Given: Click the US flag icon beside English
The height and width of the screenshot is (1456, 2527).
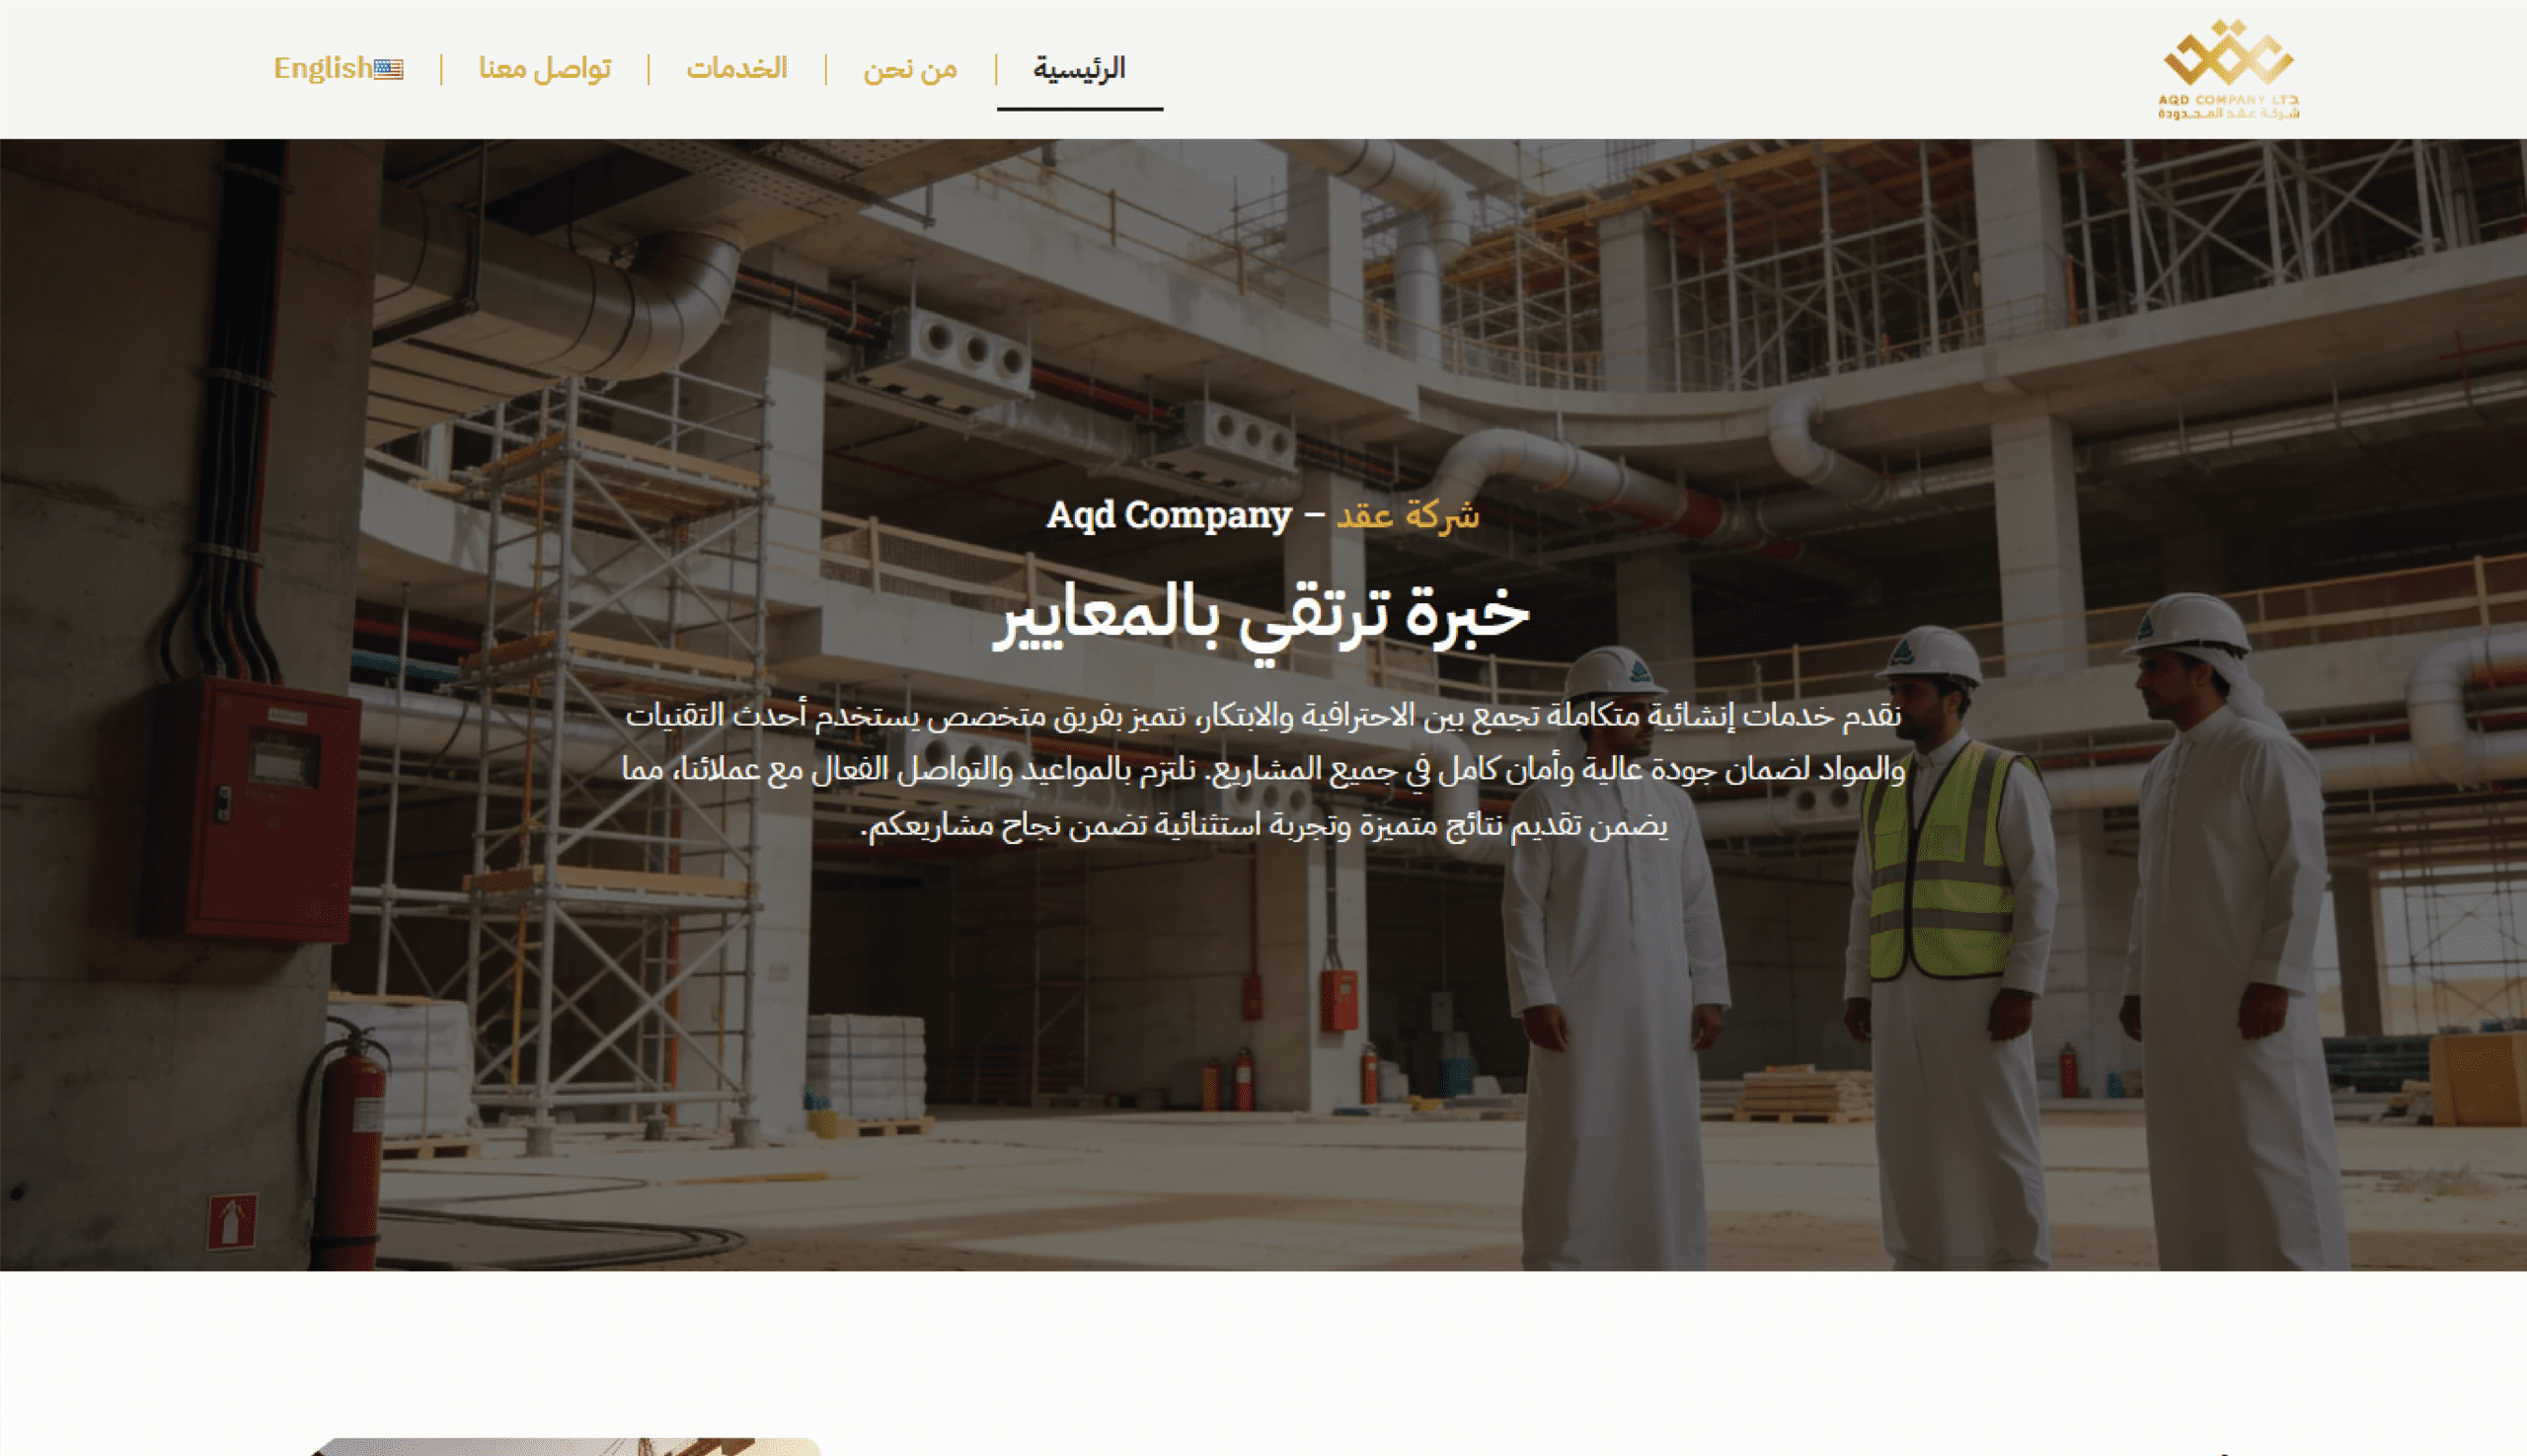Looking at the screenshot, I should pyautogui.click(x=389, y=69).
